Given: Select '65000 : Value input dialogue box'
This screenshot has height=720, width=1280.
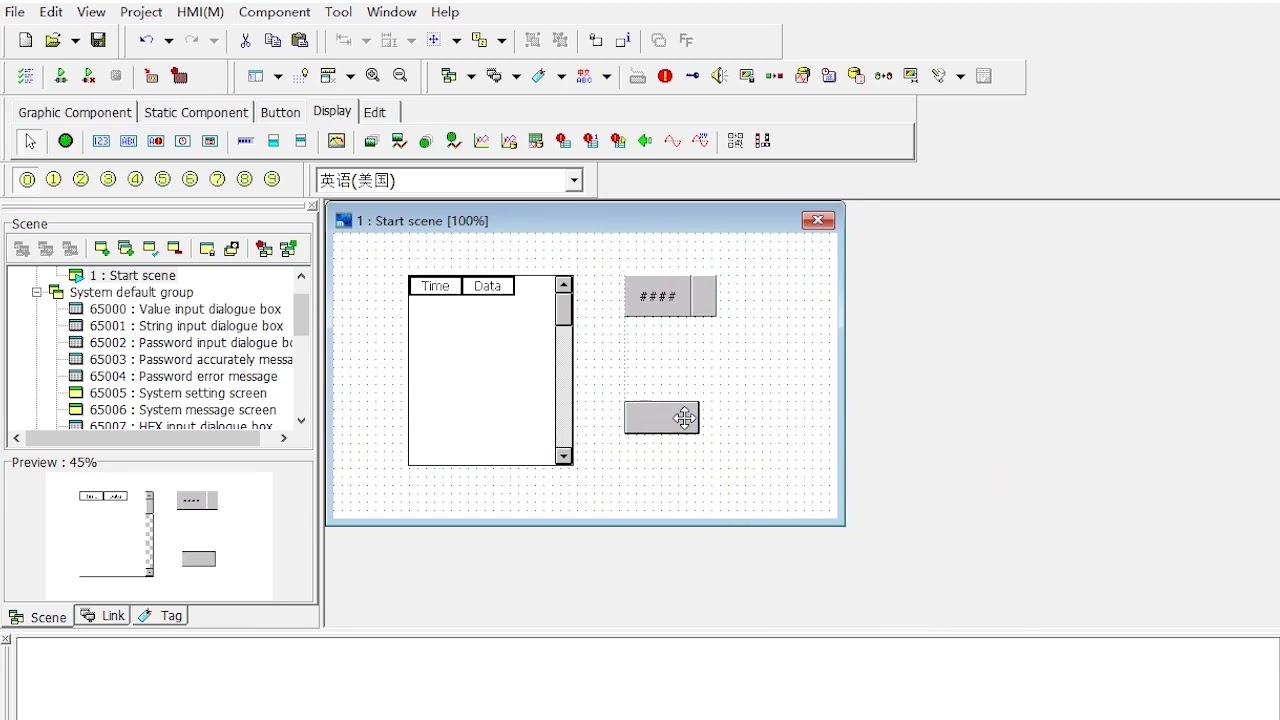Looking at the screenshot, I should click(185, 309).
